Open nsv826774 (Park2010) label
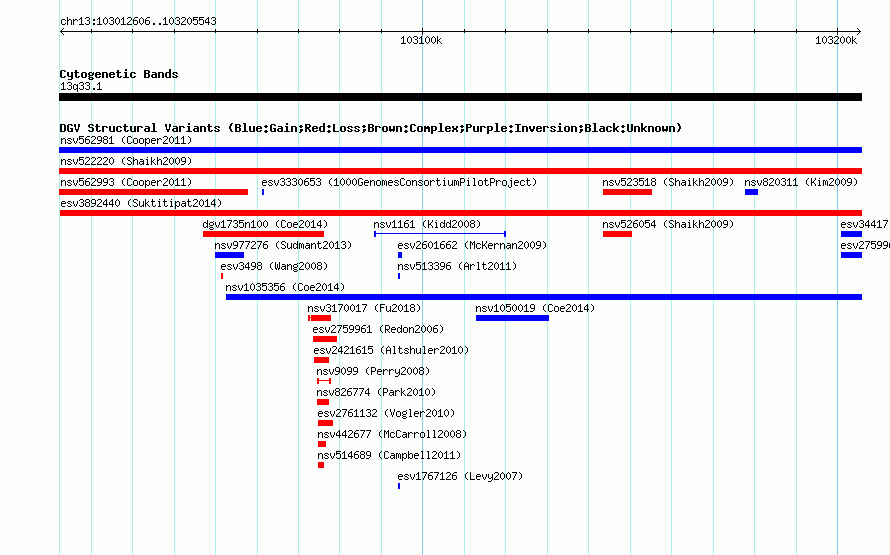 coord(376,392)
